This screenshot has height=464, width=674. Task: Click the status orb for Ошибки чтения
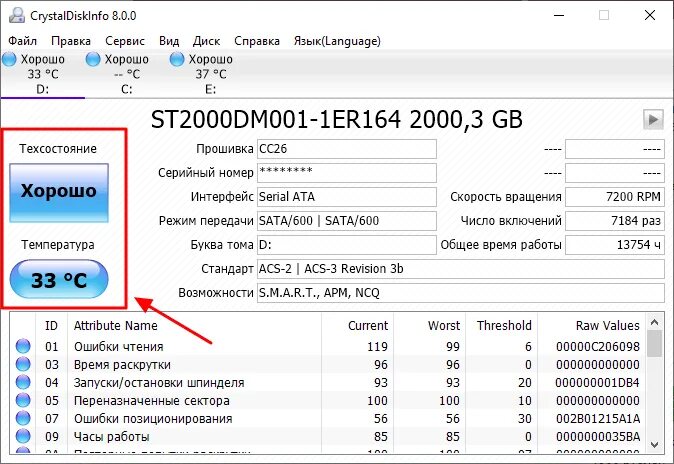point(23,346)
